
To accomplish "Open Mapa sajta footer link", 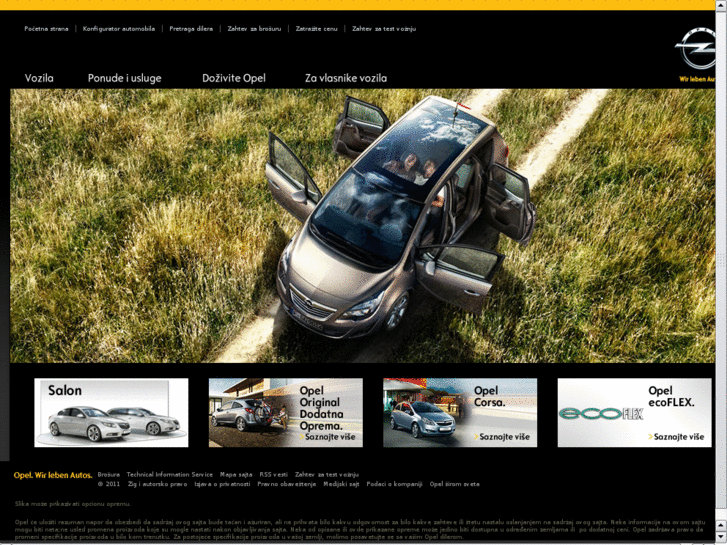I will coord(236,474).
